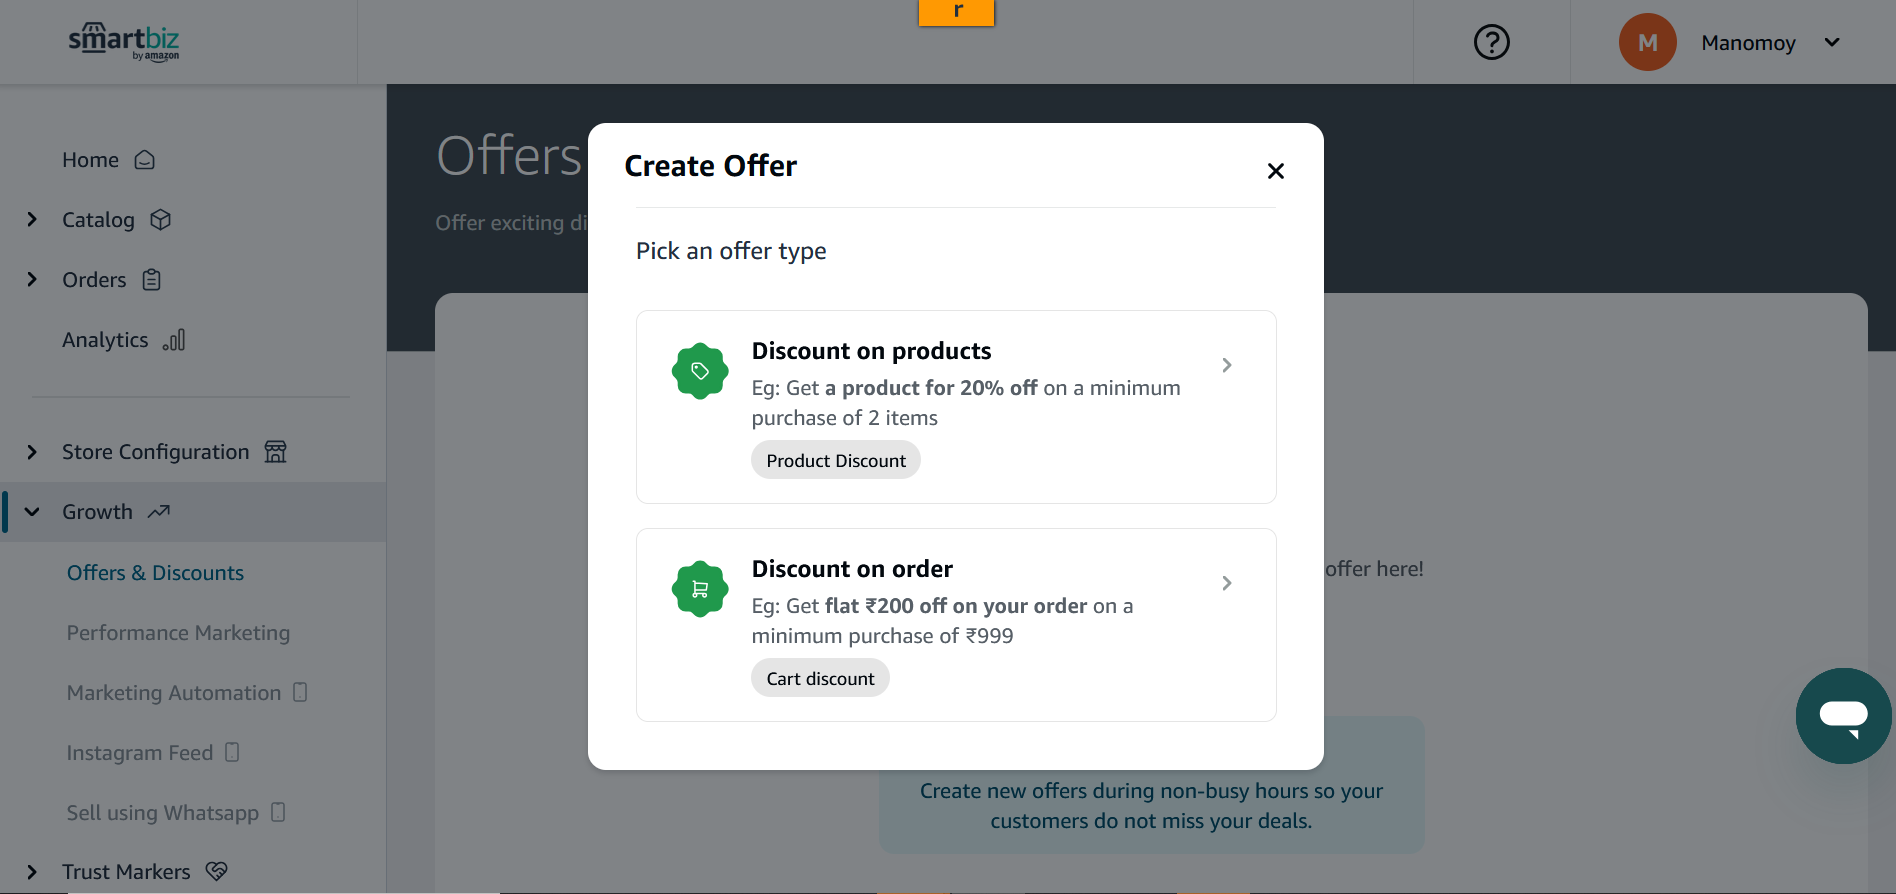This screenshot has width=1896, height=894.
Task: Open the chat support bubble
Action: point(1843,716)
